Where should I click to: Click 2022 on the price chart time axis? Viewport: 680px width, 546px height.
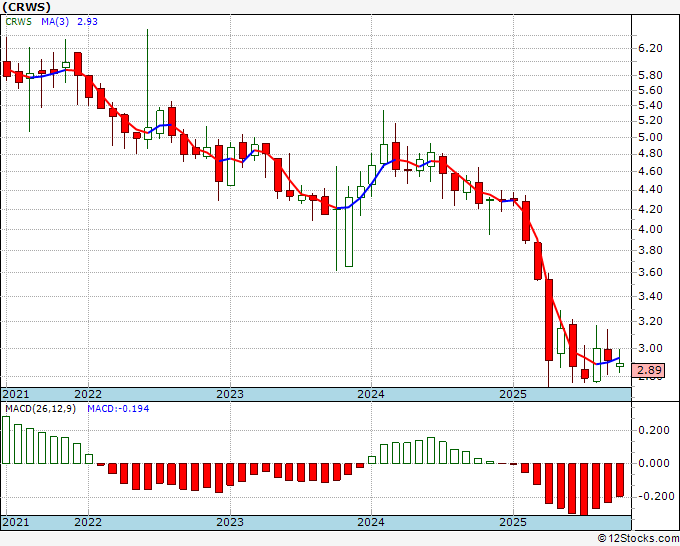click(x=88, y=394)
